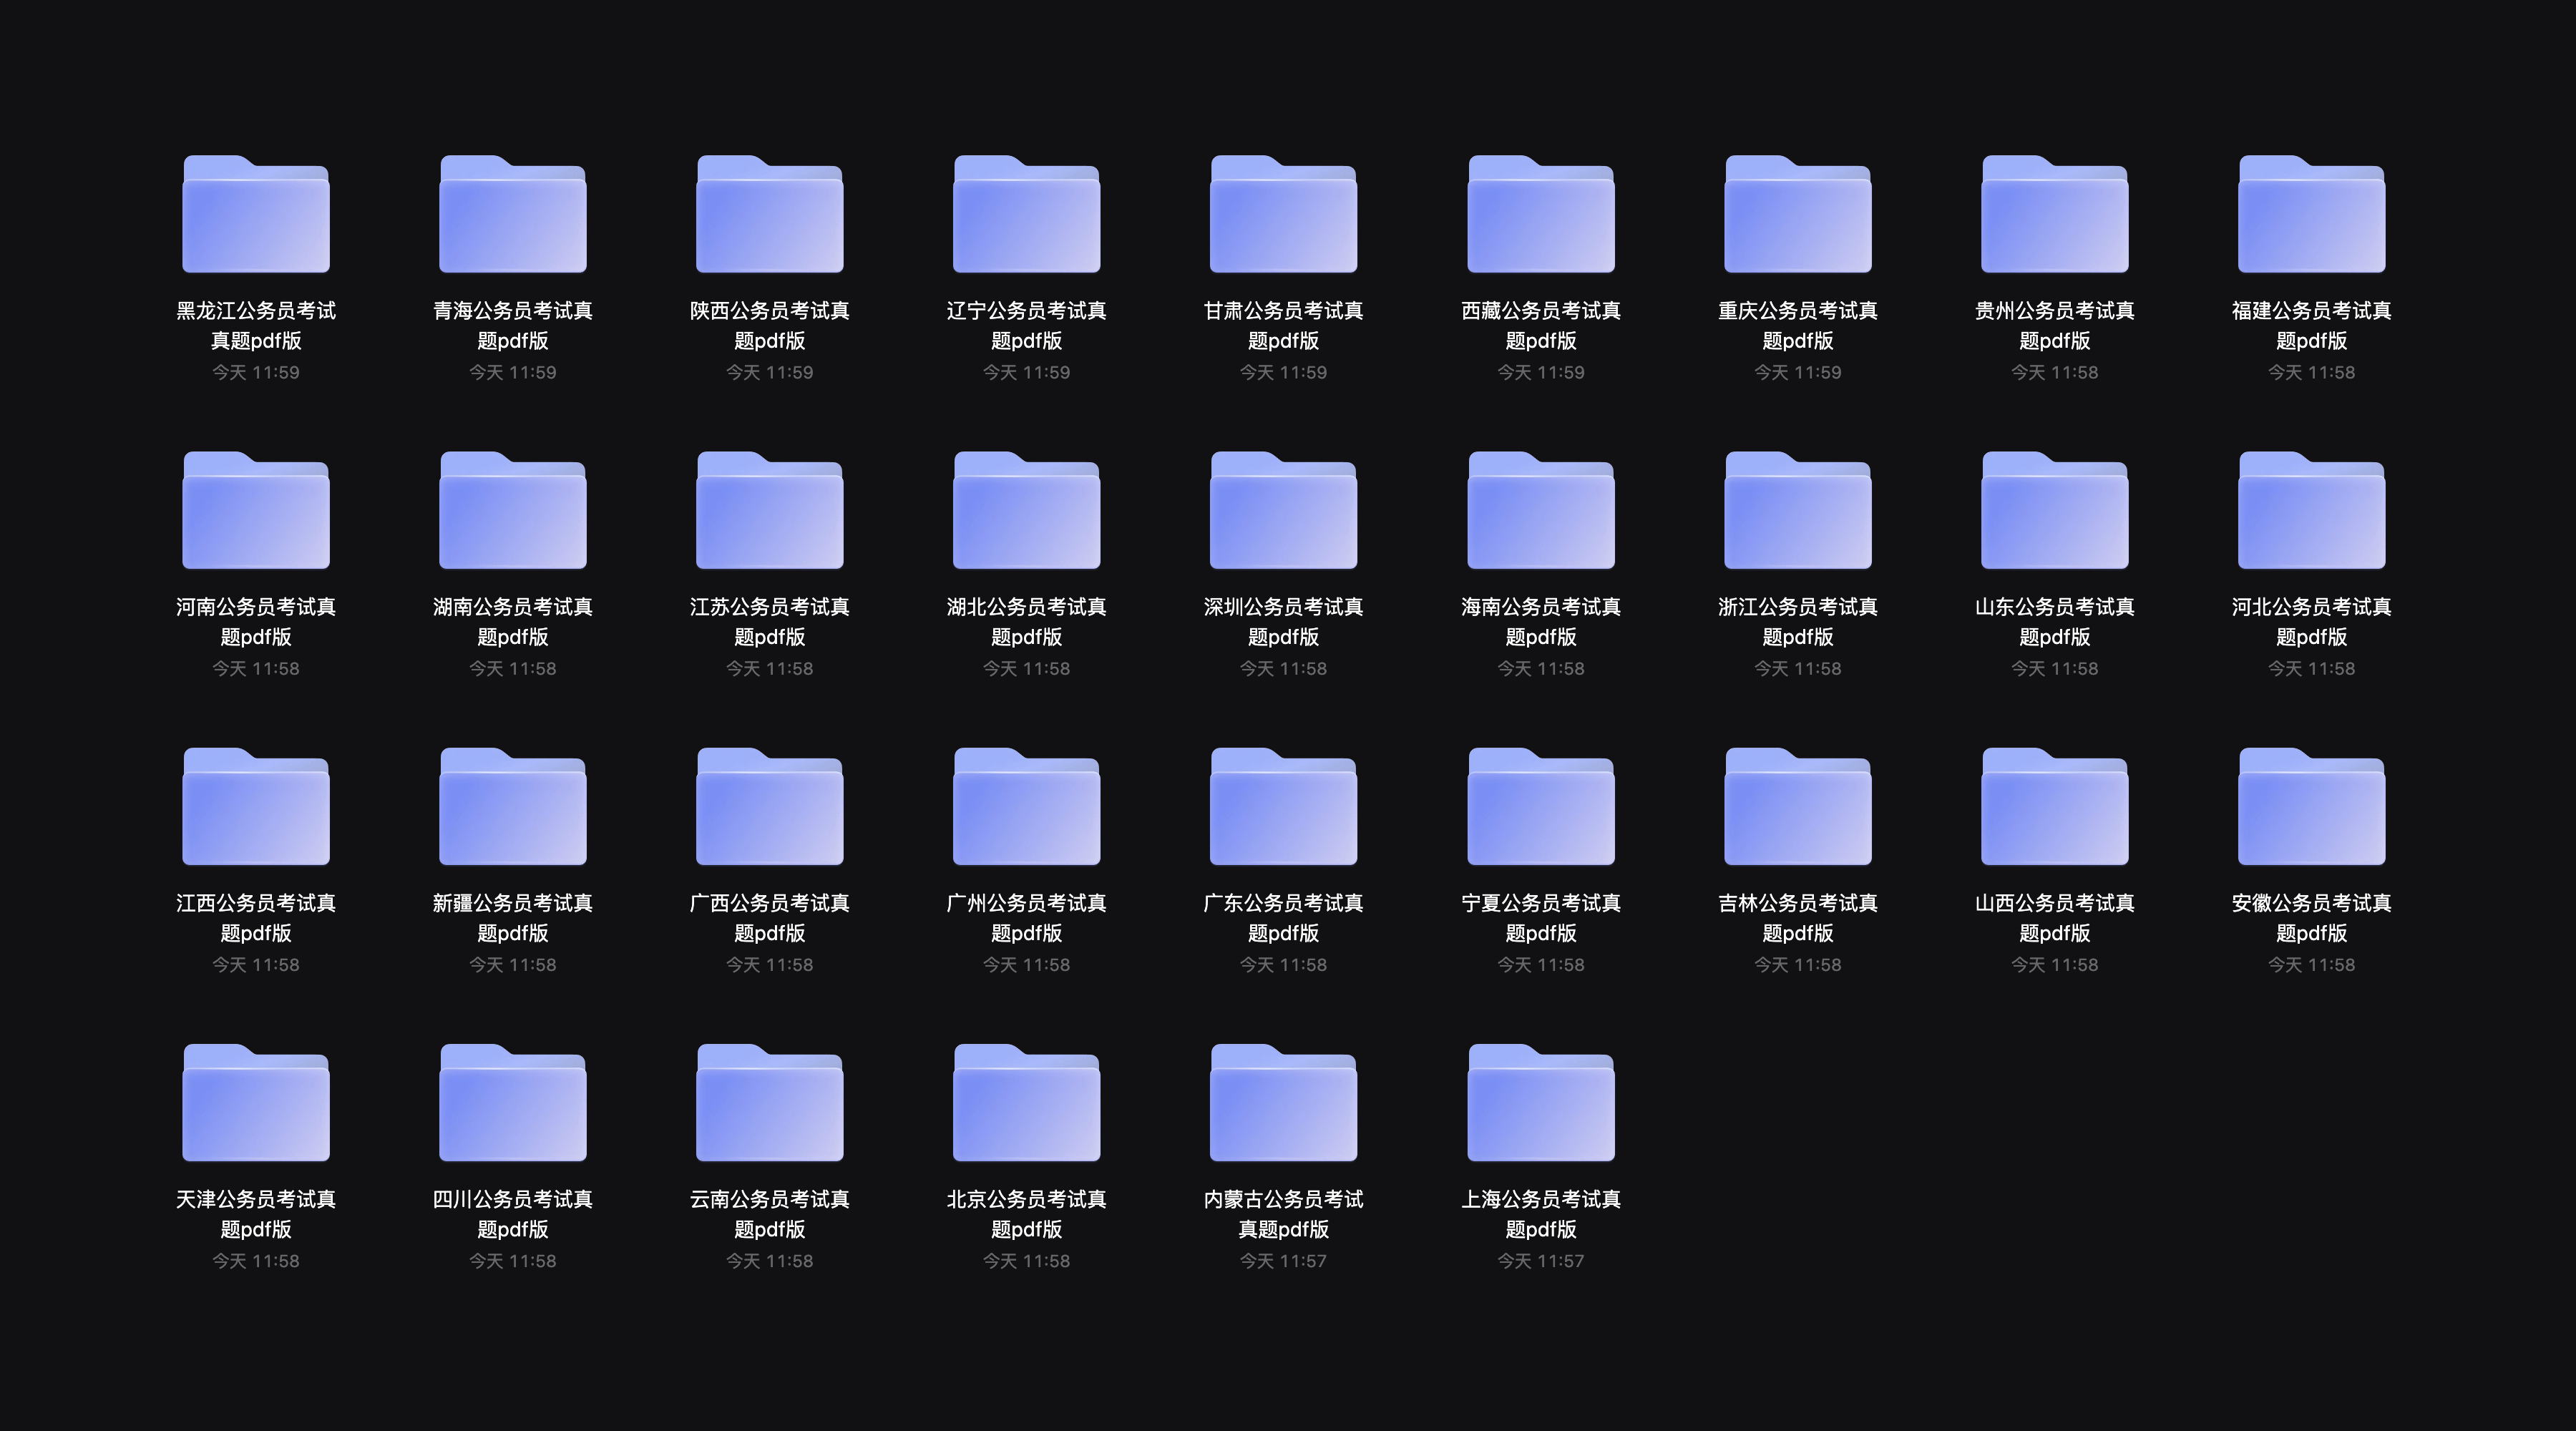The height and width of the screenshot is (1431, 2576).
Task: Click the 安徽公务员考试真题pdf版 folder icon
Action: 2312,806
